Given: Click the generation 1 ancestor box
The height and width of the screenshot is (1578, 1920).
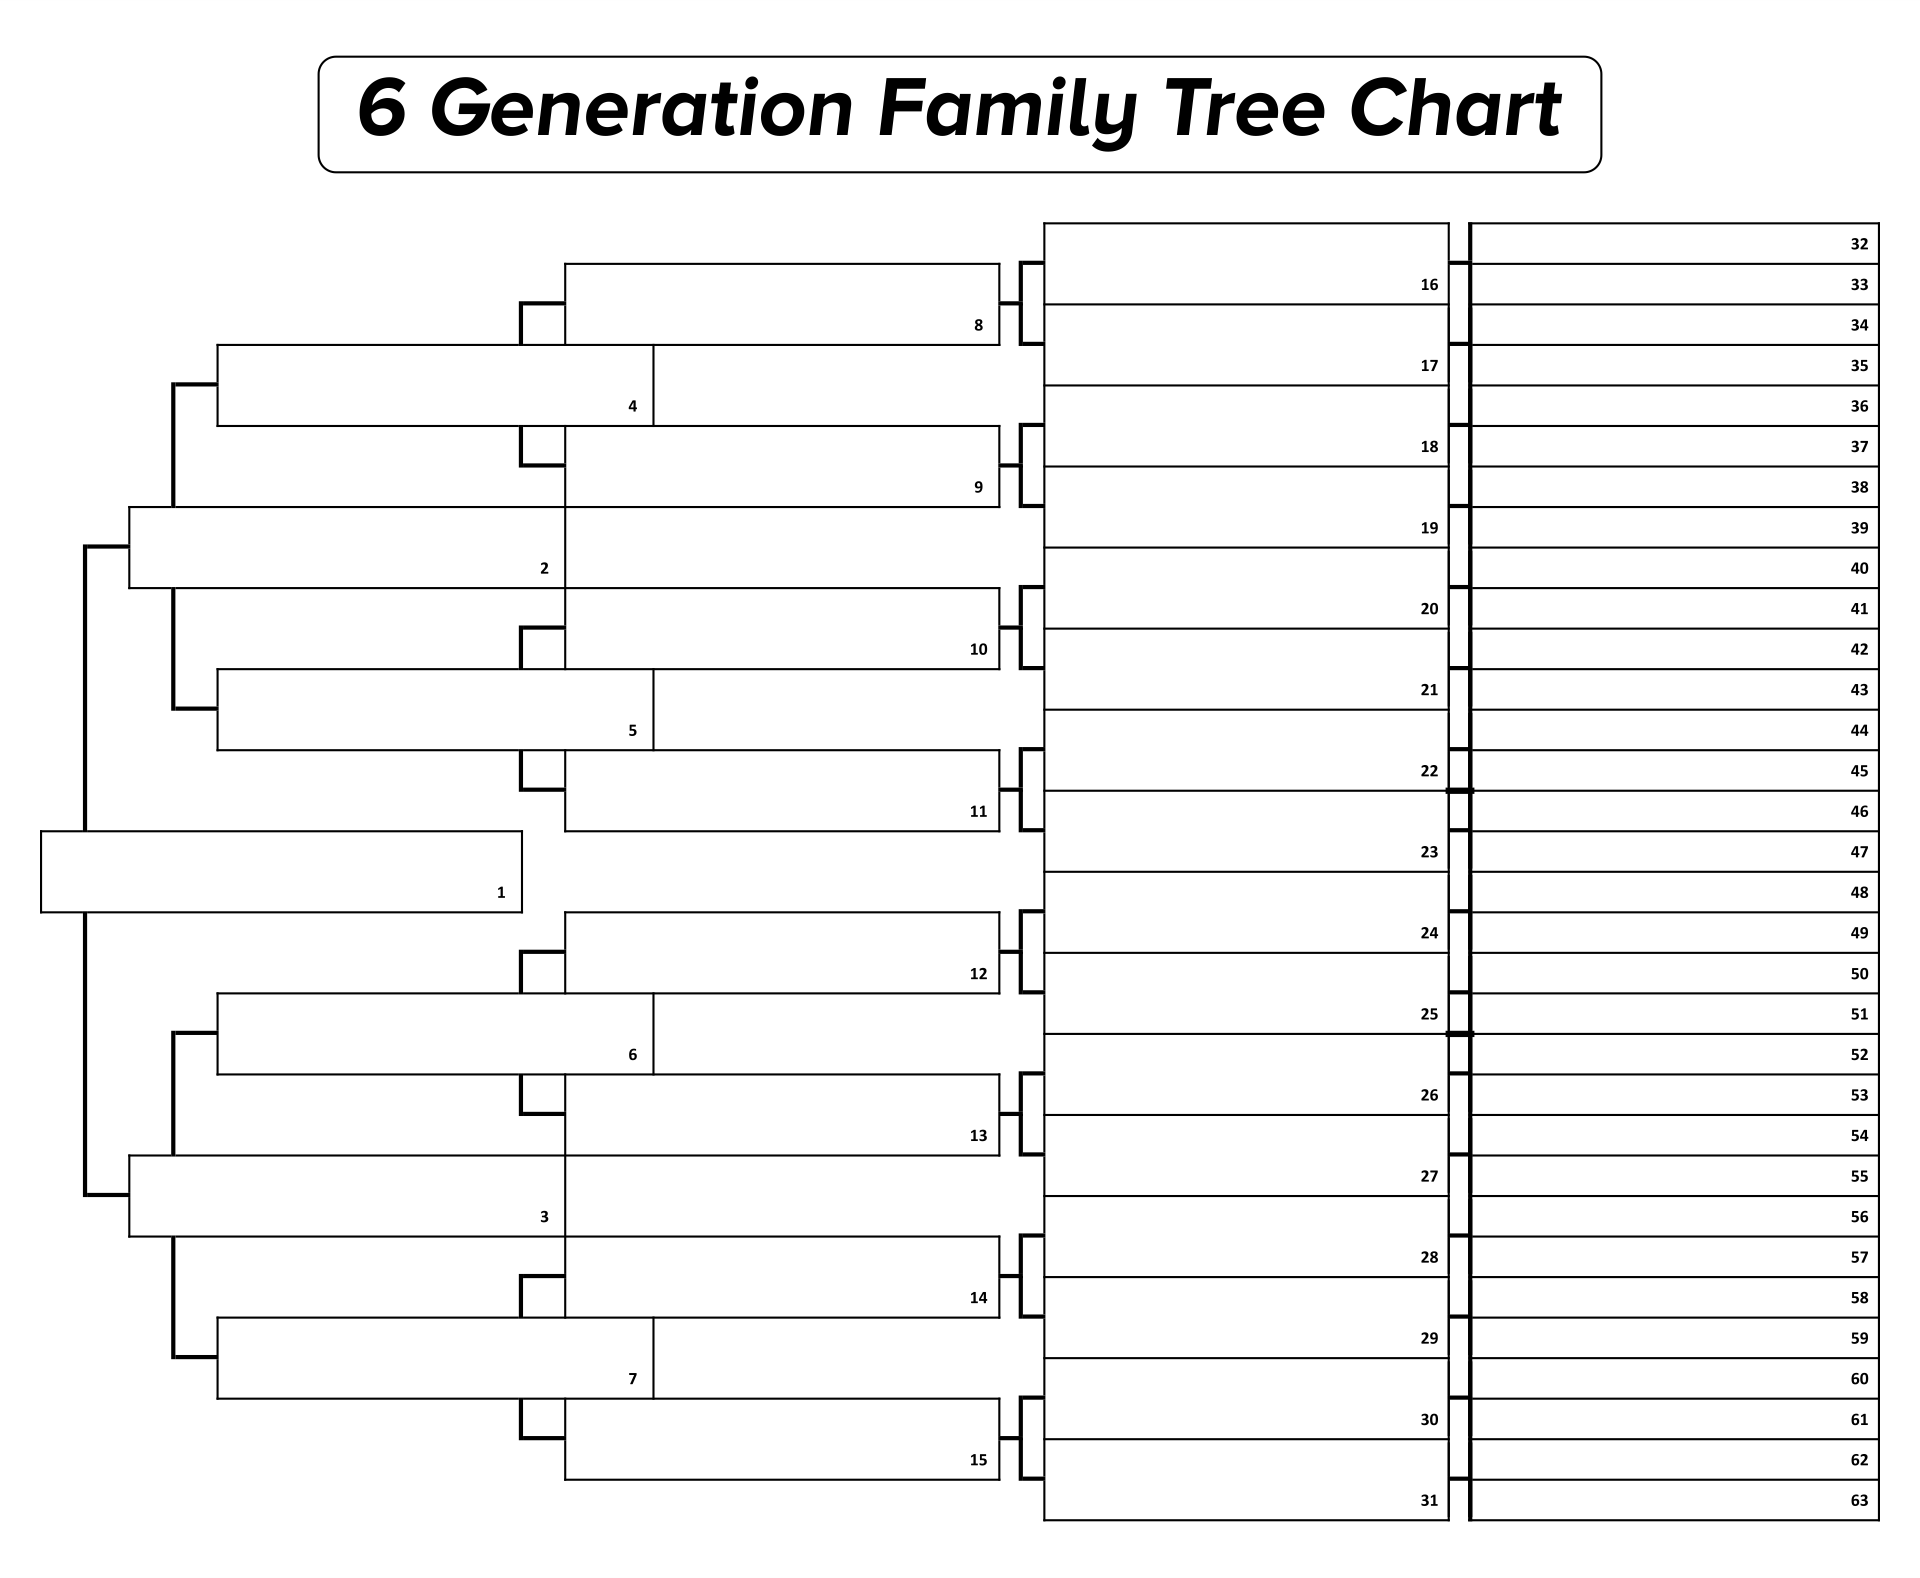Looking at the screenshot, I should click(255, 845).
